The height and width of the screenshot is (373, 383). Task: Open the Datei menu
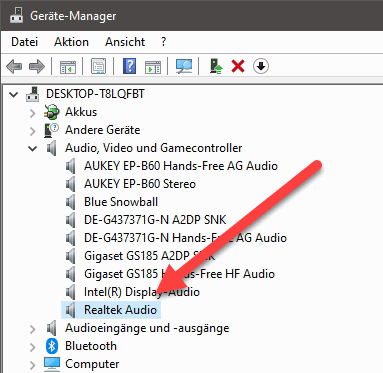[24, 42]
